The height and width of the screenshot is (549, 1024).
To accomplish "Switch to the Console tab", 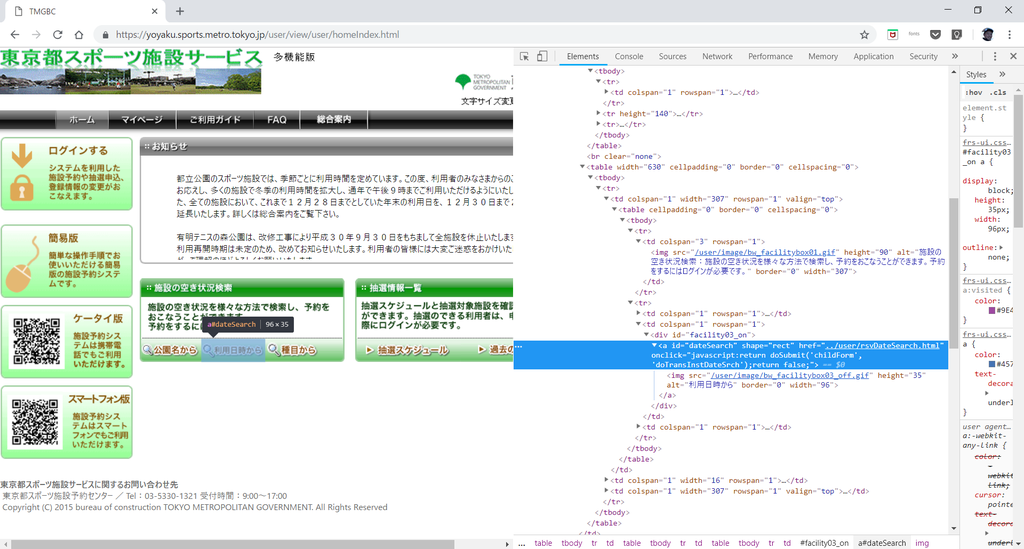I will (x=629, y=57).
